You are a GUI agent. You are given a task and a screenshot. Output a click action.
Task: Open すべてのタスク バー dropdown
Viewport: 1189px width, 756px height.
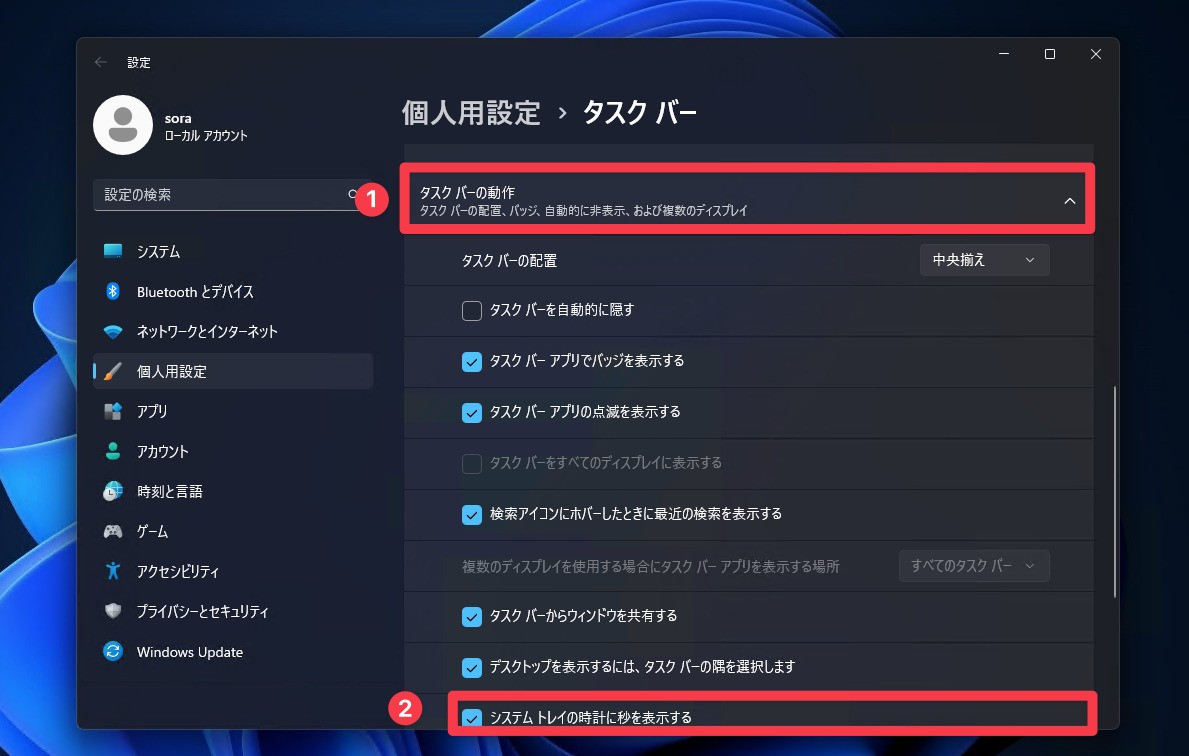pos(974,566)
